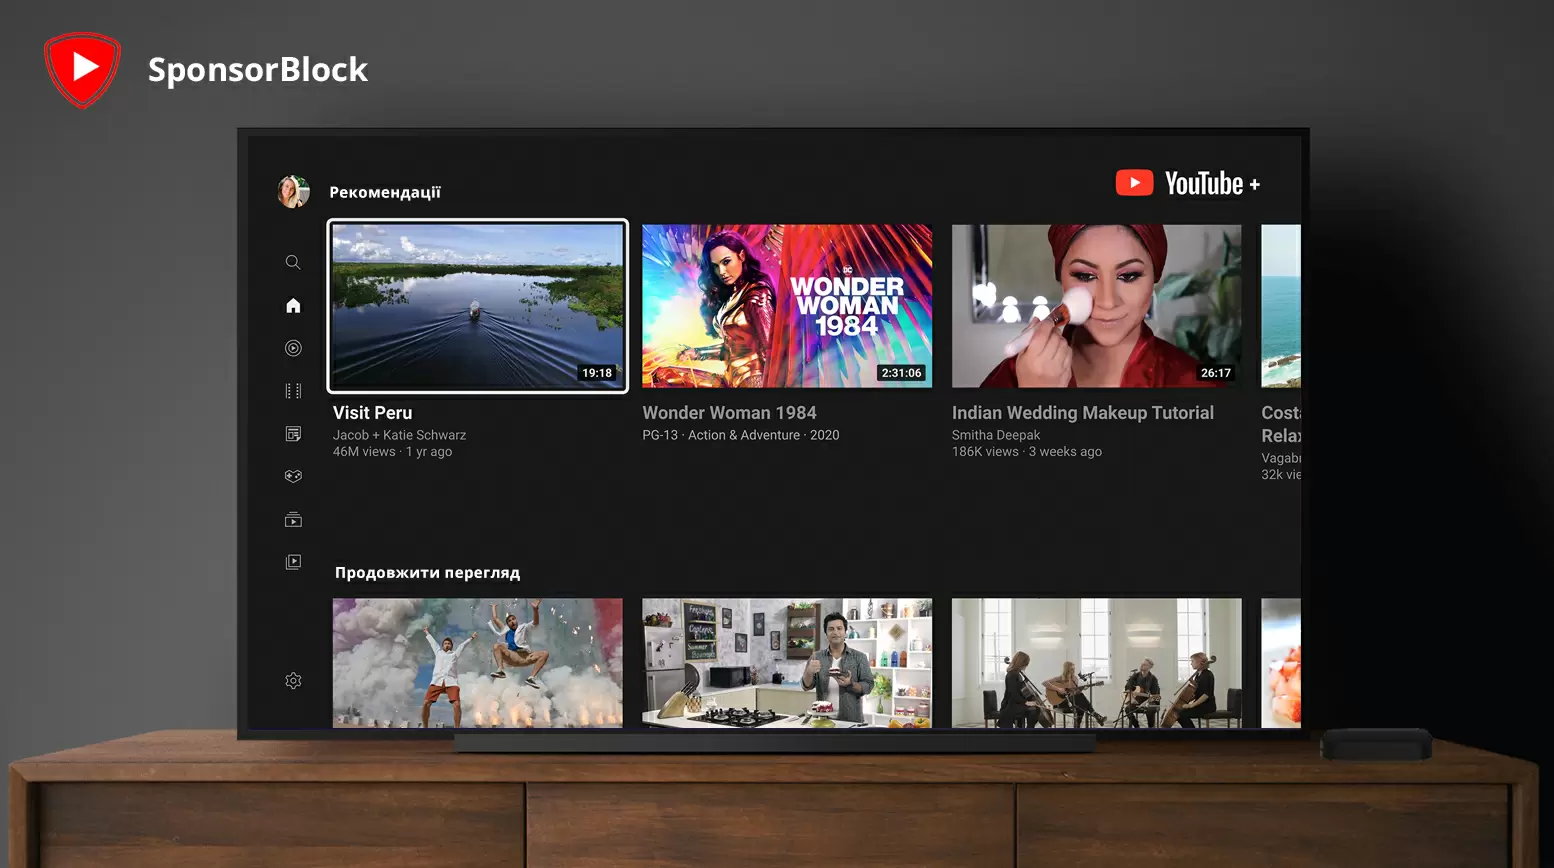Open the news page icon in sidebar
Screen dimensions: 1554x868
(293, 434)
